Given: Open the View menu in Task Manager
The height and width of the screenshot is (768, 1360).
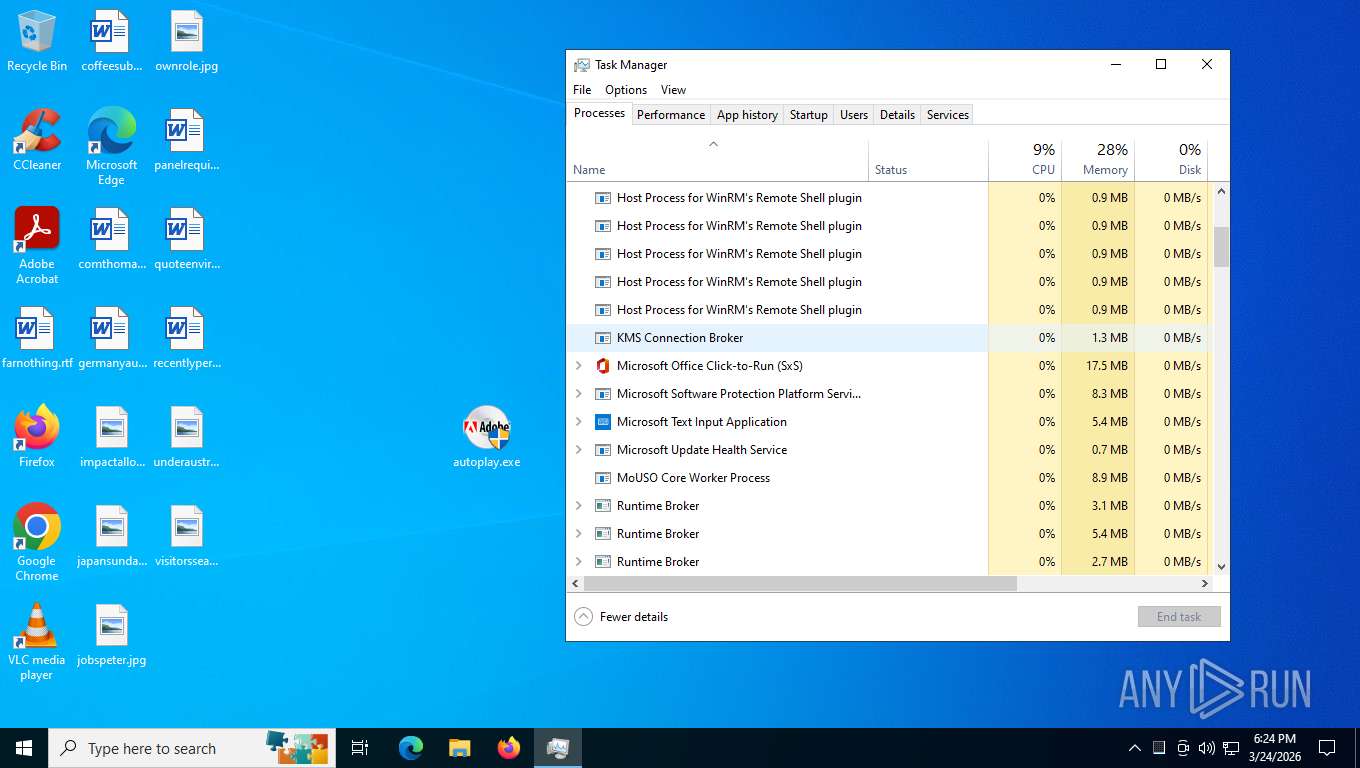Looking at the screenshot, I should (673, 90).
